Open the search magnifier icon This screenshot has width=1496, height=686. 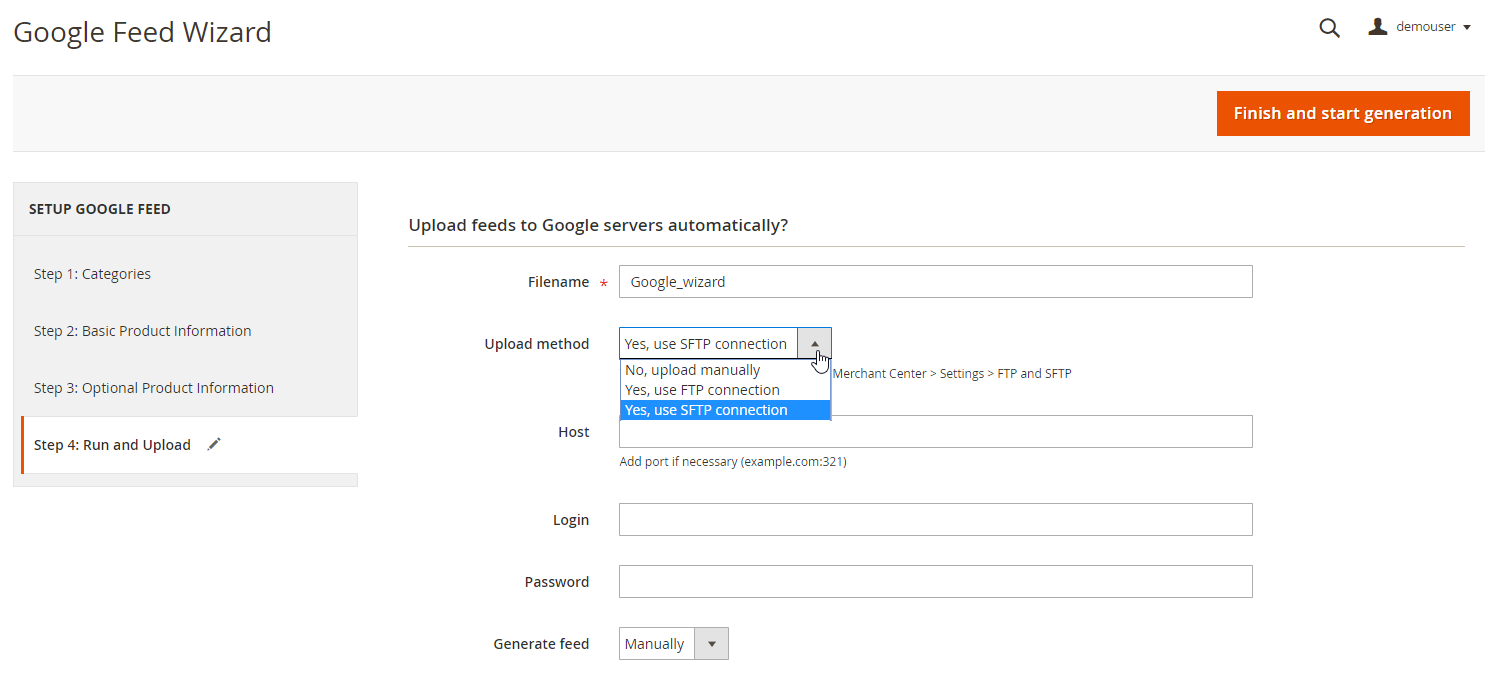[1329, 28]
